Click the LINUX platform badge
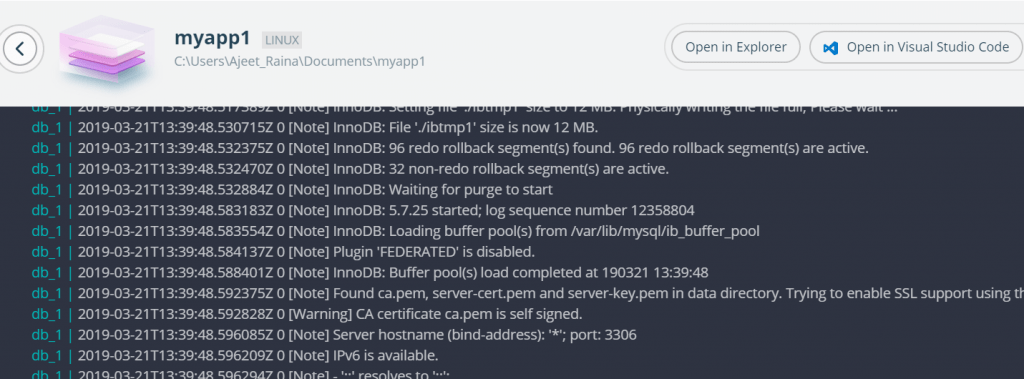Screen dimensions: 1024x379 282,40
